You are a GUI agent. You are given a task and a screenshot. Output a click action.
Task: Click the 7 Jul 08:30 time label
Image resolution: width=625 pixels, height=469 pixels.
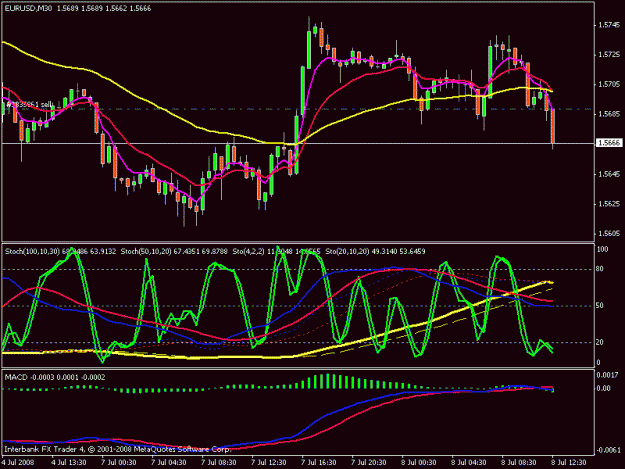[218, 463]
